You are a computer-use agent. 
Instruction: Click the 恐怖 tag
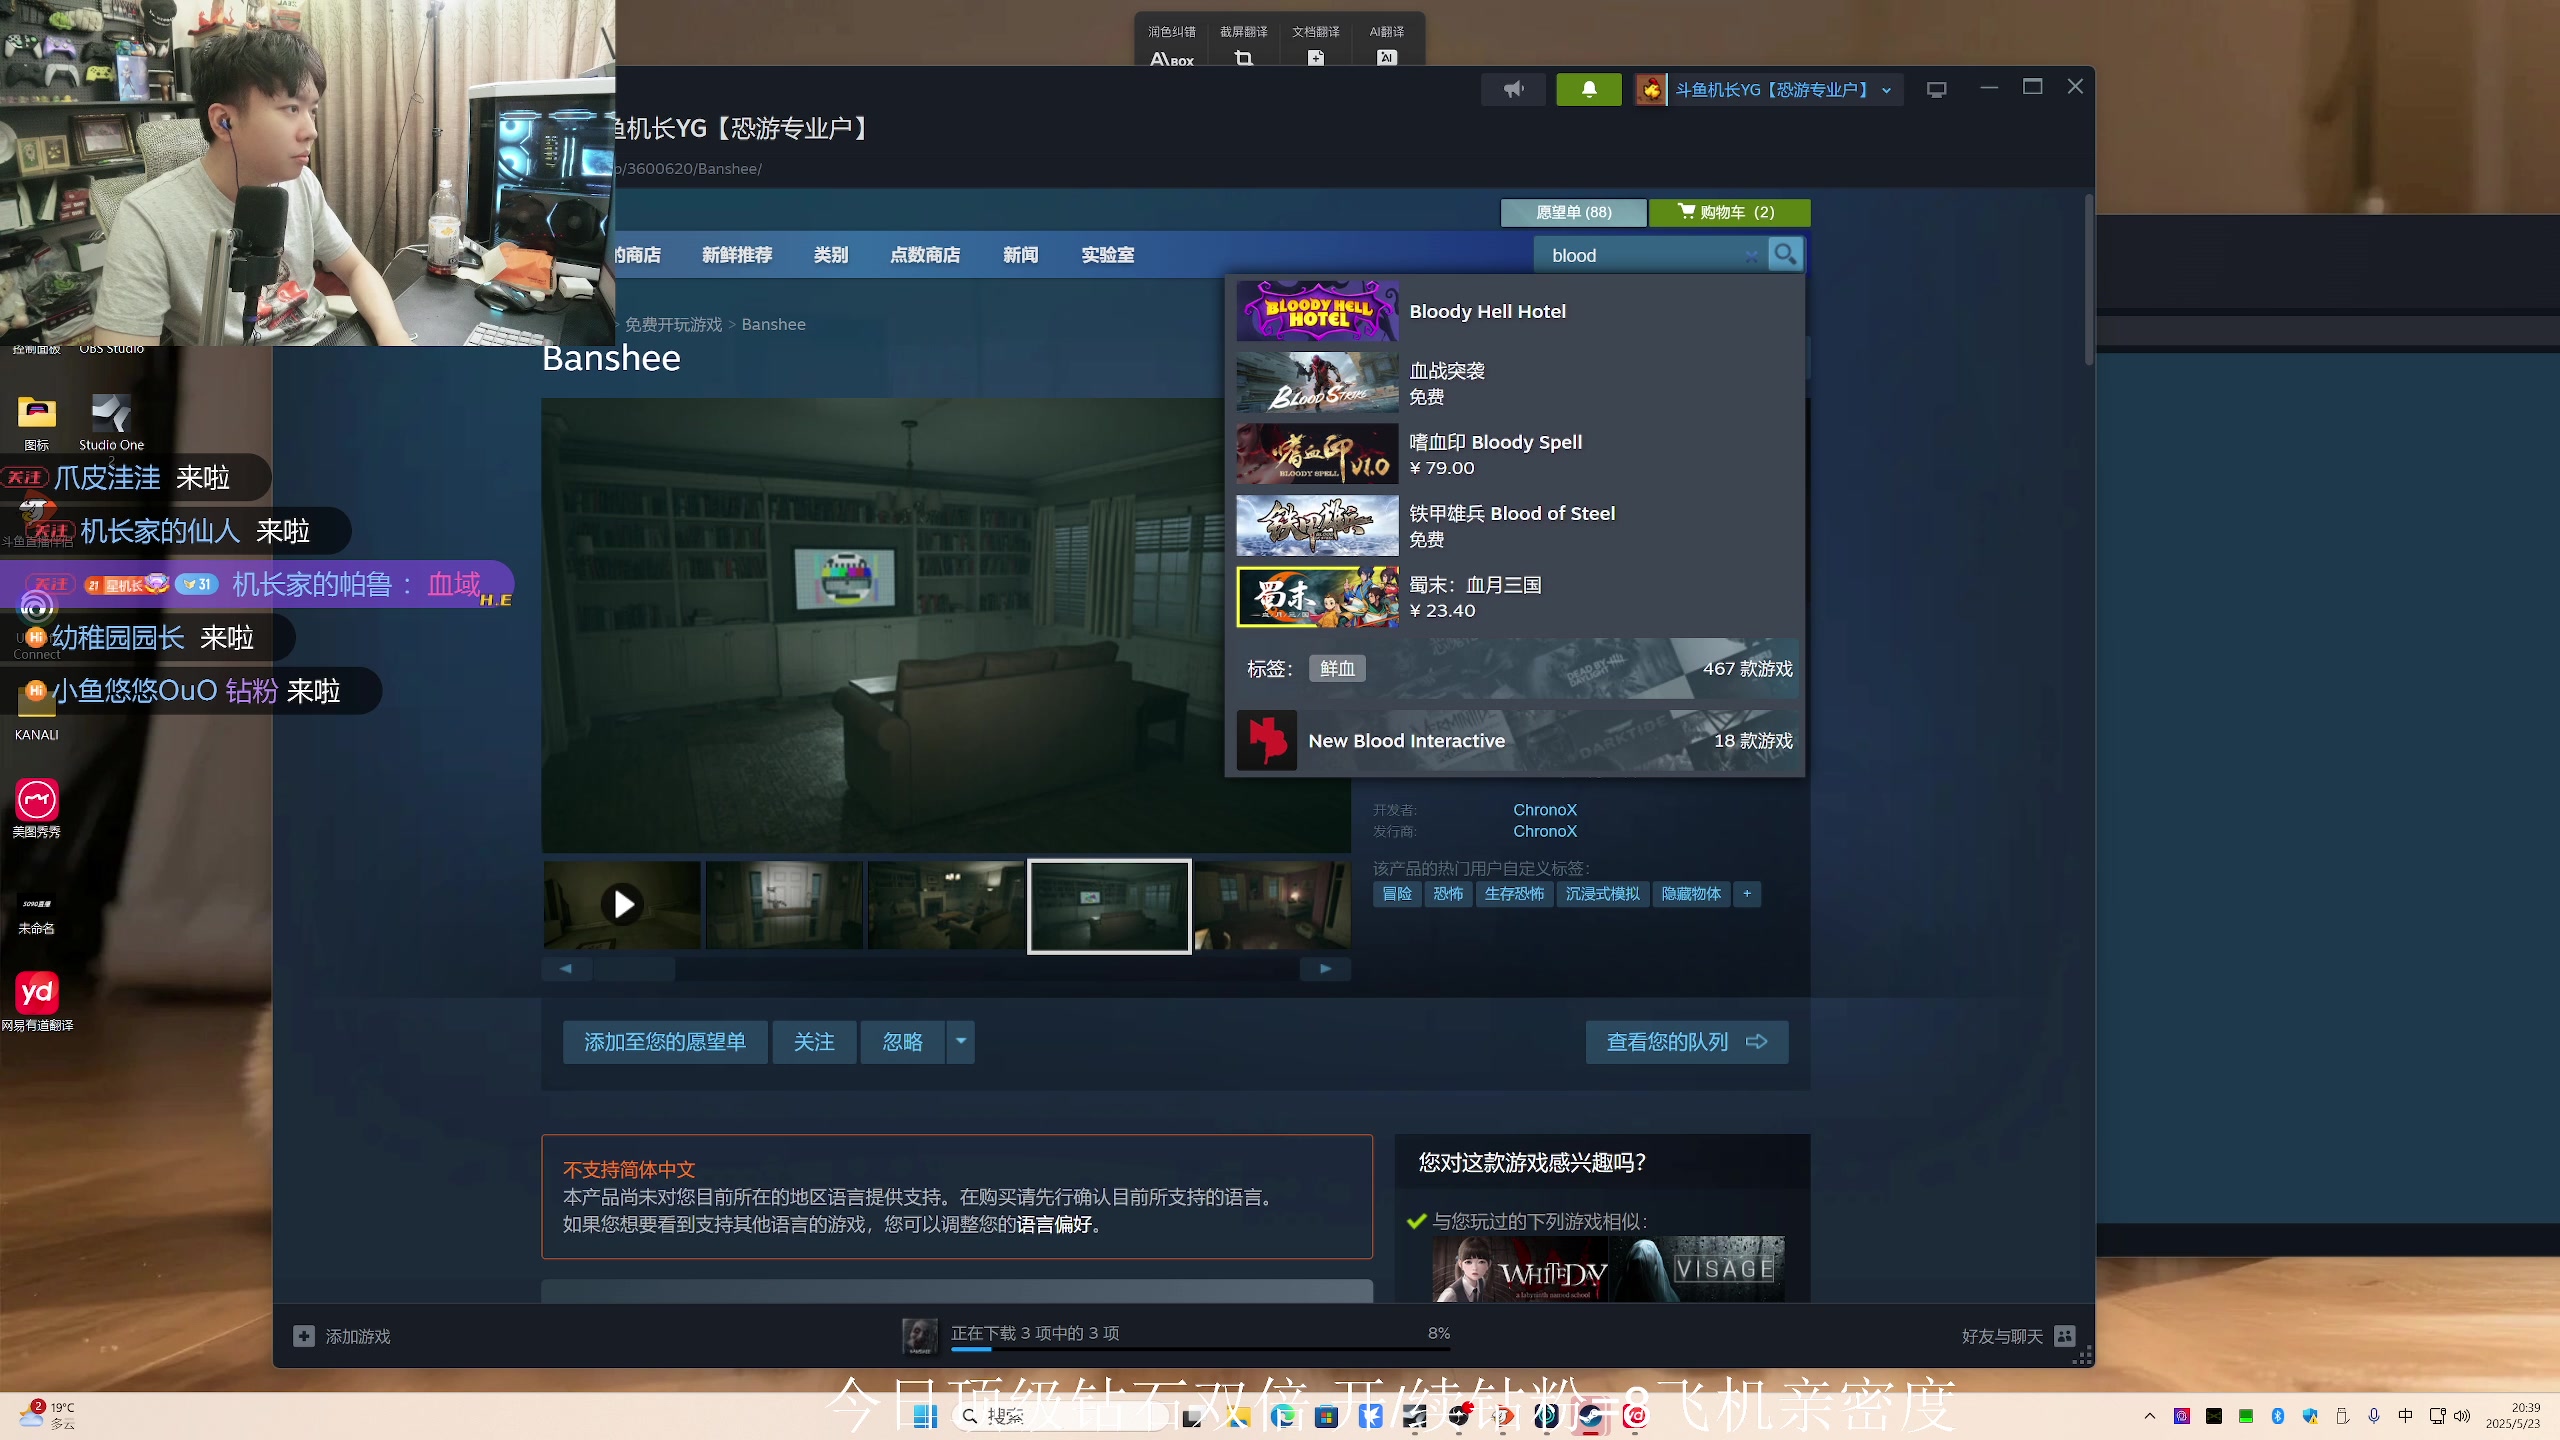[x=1448, y=894]
